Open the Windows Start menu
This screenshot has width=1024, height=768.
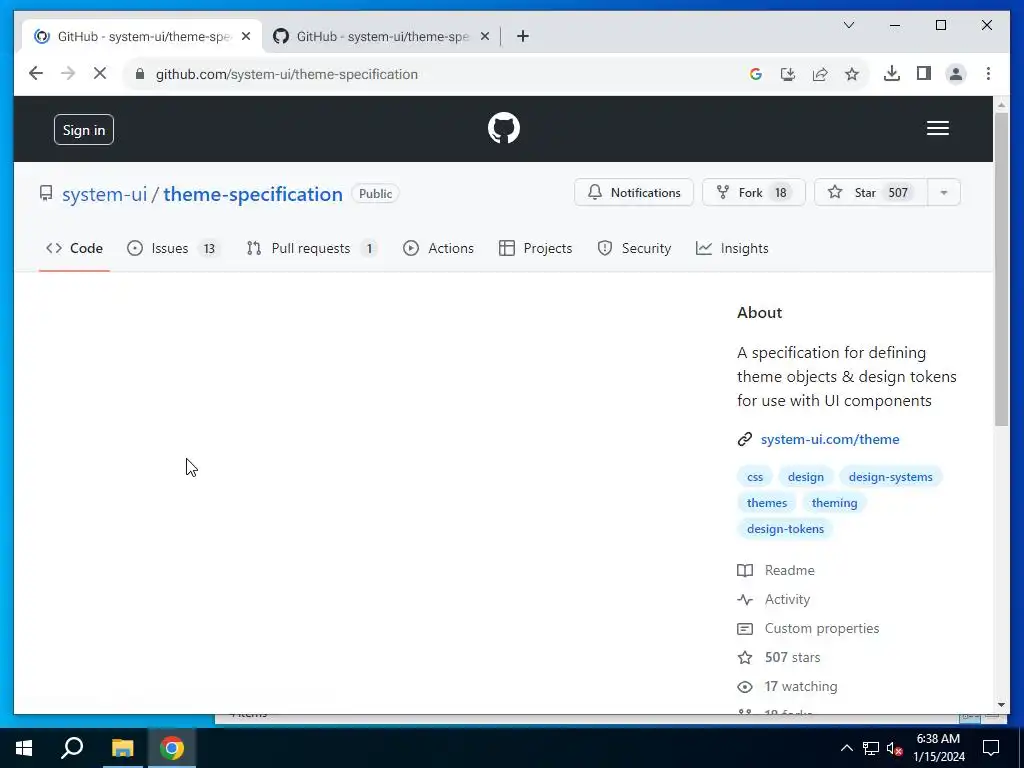(24, 748)
